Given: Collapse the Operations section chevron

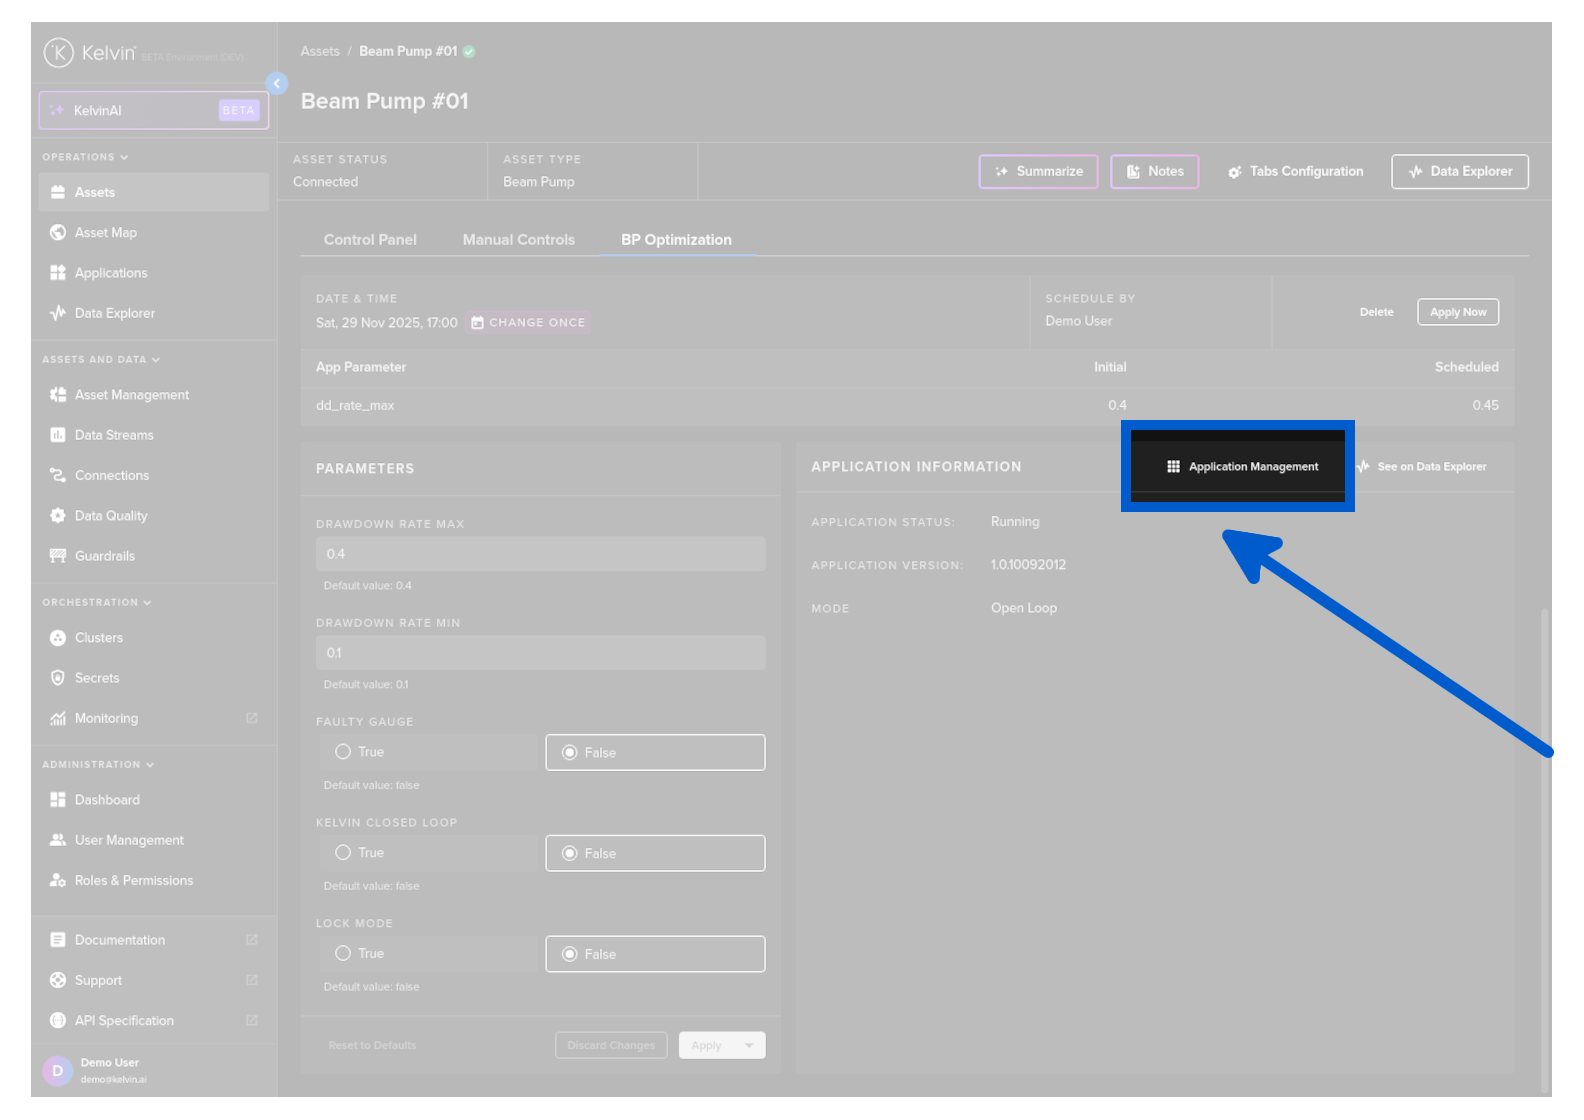Looking at the screenshot, I should tap(124, 158).
